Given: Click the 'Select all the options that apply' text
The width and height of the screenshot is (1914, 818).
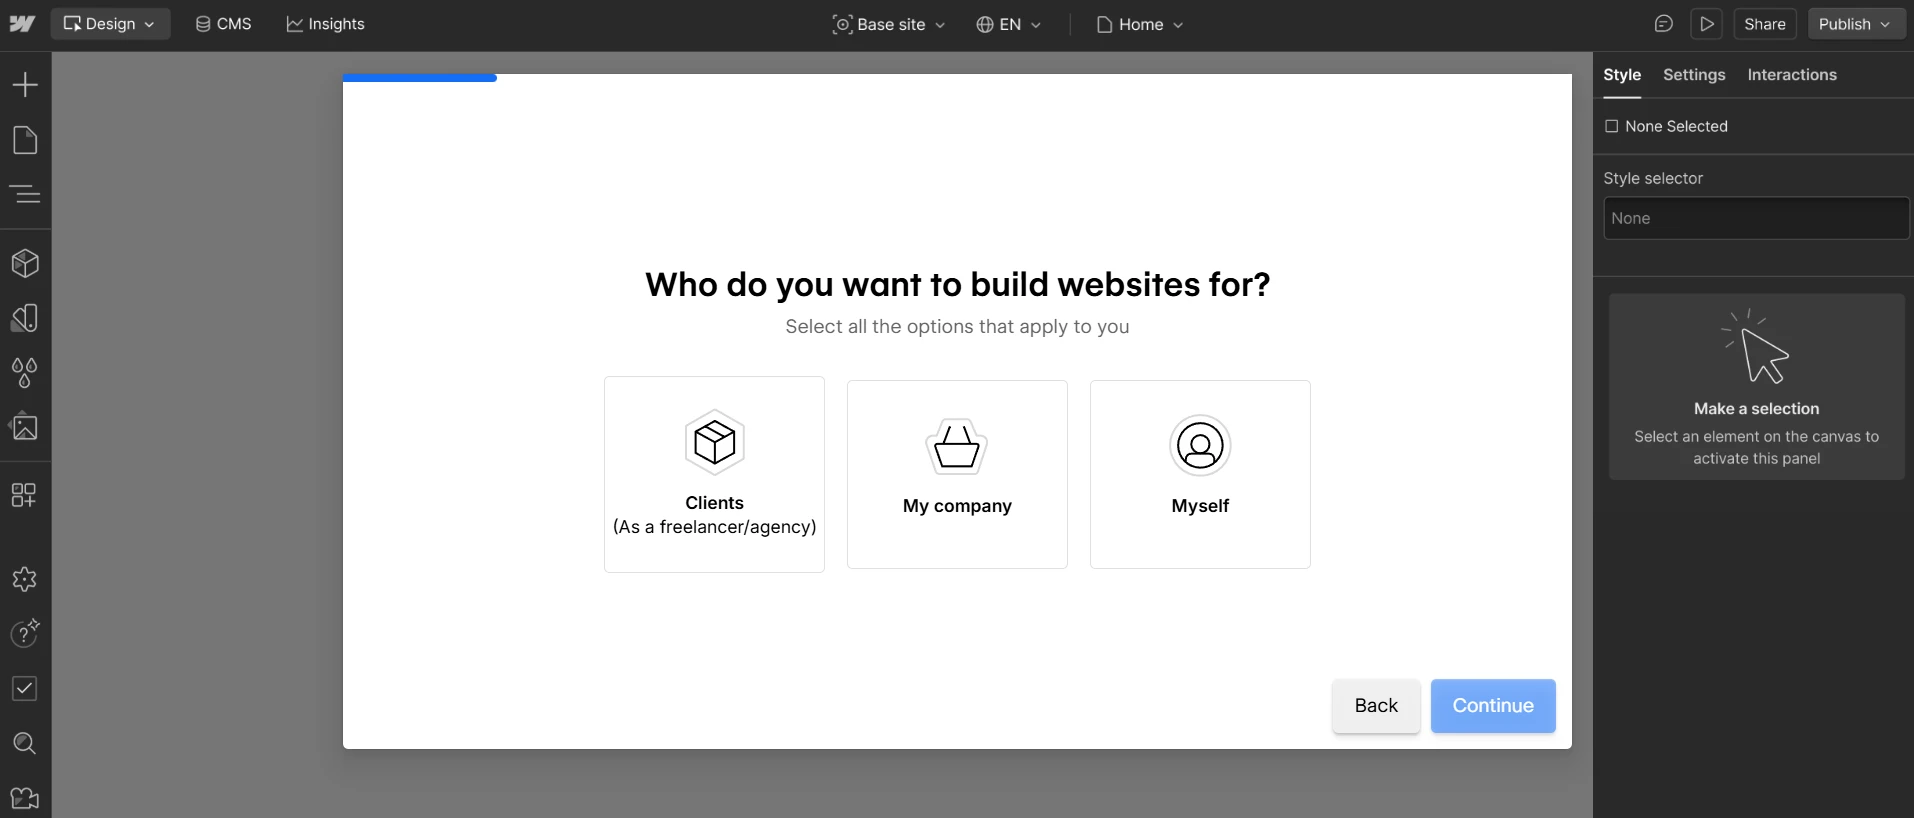Looking at the screenshot, I should 957,327.
